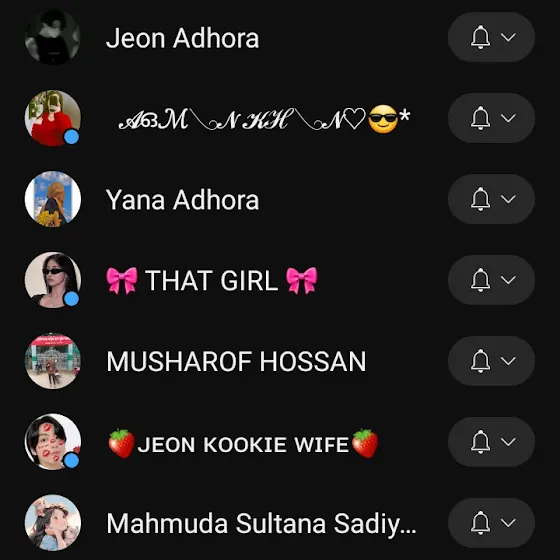
Task: Open JEON KOOKIE WIFE channel name
Action: [243, 444]
